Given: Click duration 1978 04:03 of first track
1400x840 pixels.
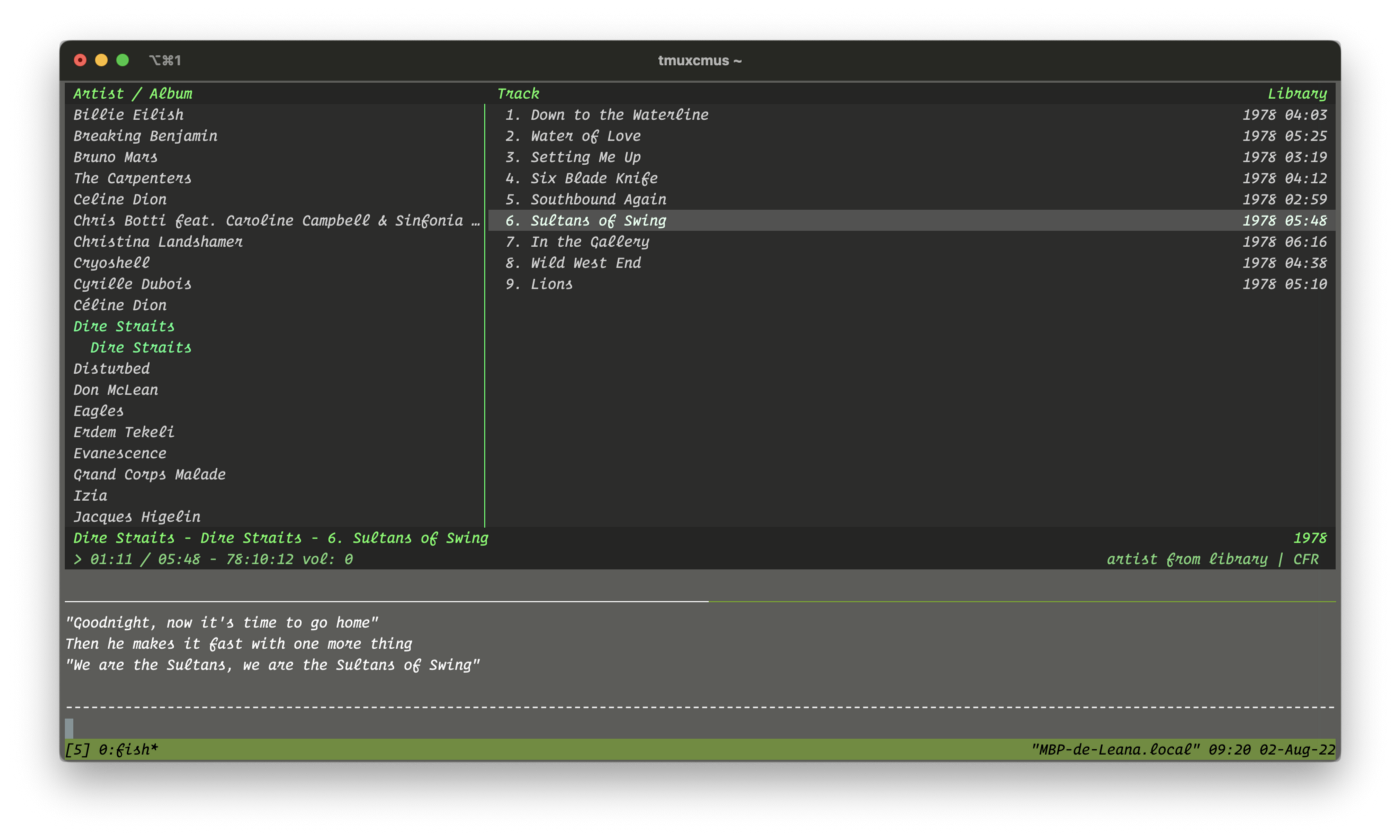Looking at the screenshot, I should pos(1285,115).
